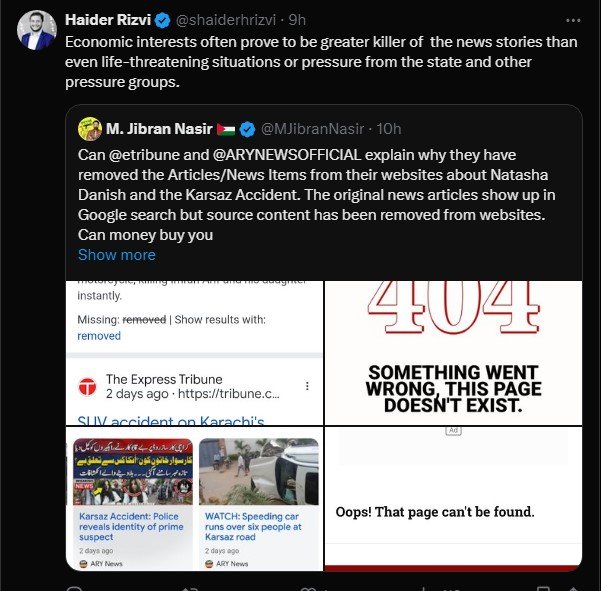Click the blue 'removed' search link

(99, 336)
